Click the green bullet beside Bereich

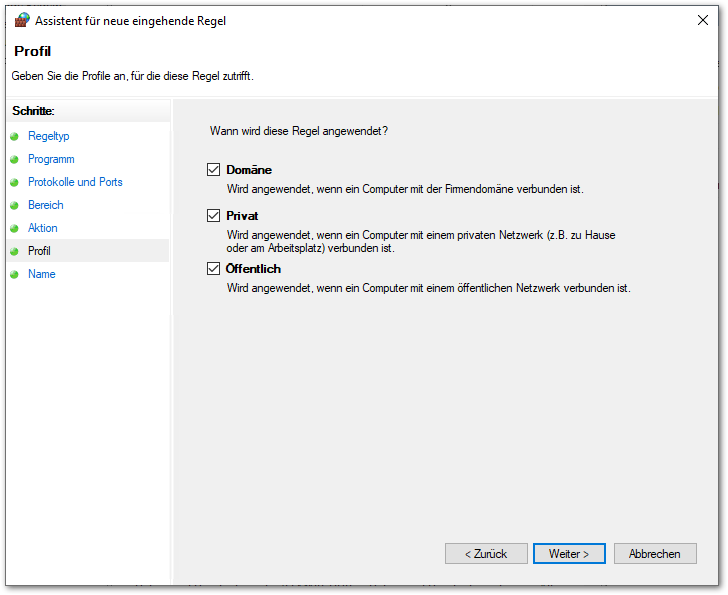tap(15, 205)
